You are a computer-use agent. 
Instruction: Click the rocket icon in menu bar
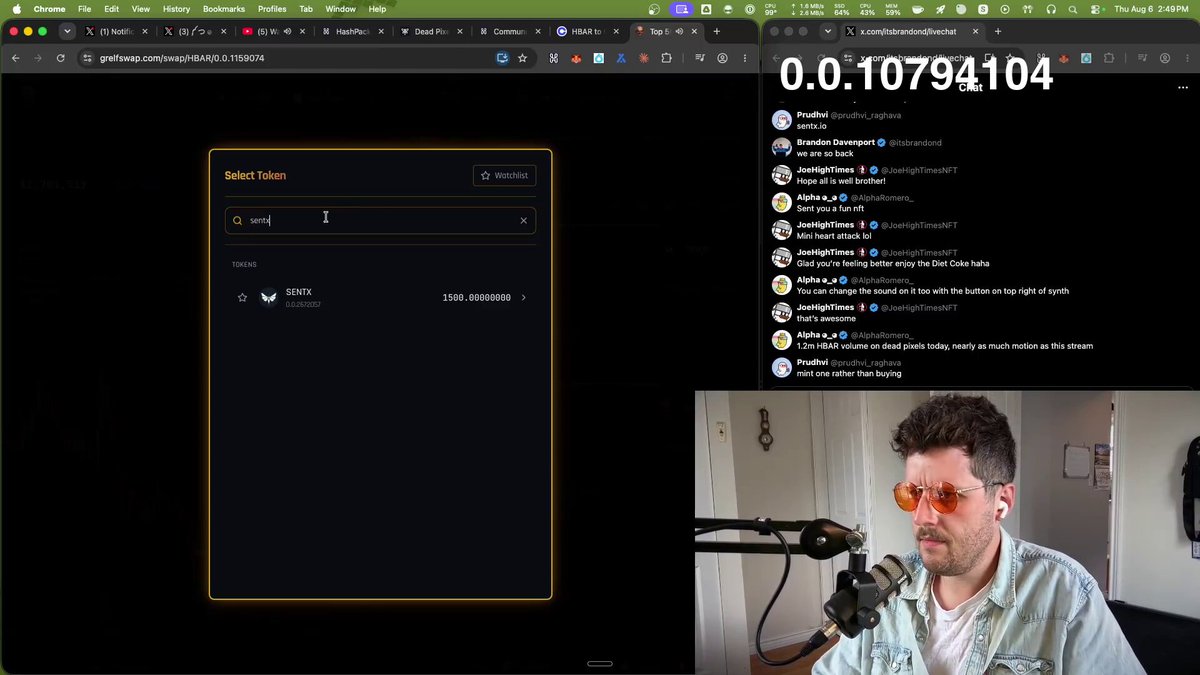click(x=940, y=9)
